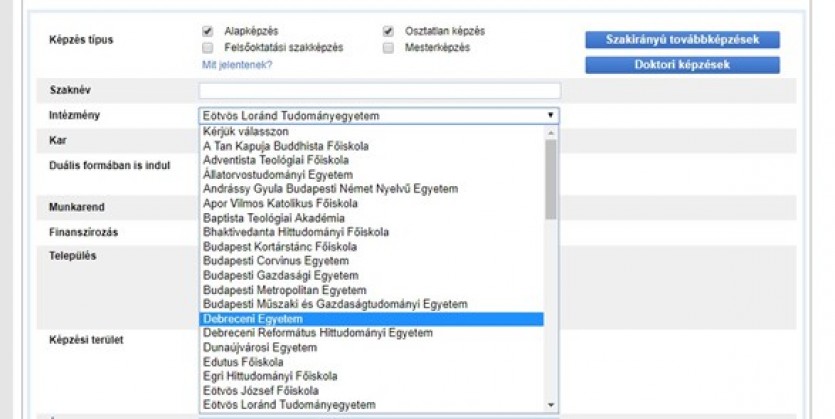The height and width of the screenshot is (419, 835).
Task: Click the Doktori képzések button
Action: point(682,65)
